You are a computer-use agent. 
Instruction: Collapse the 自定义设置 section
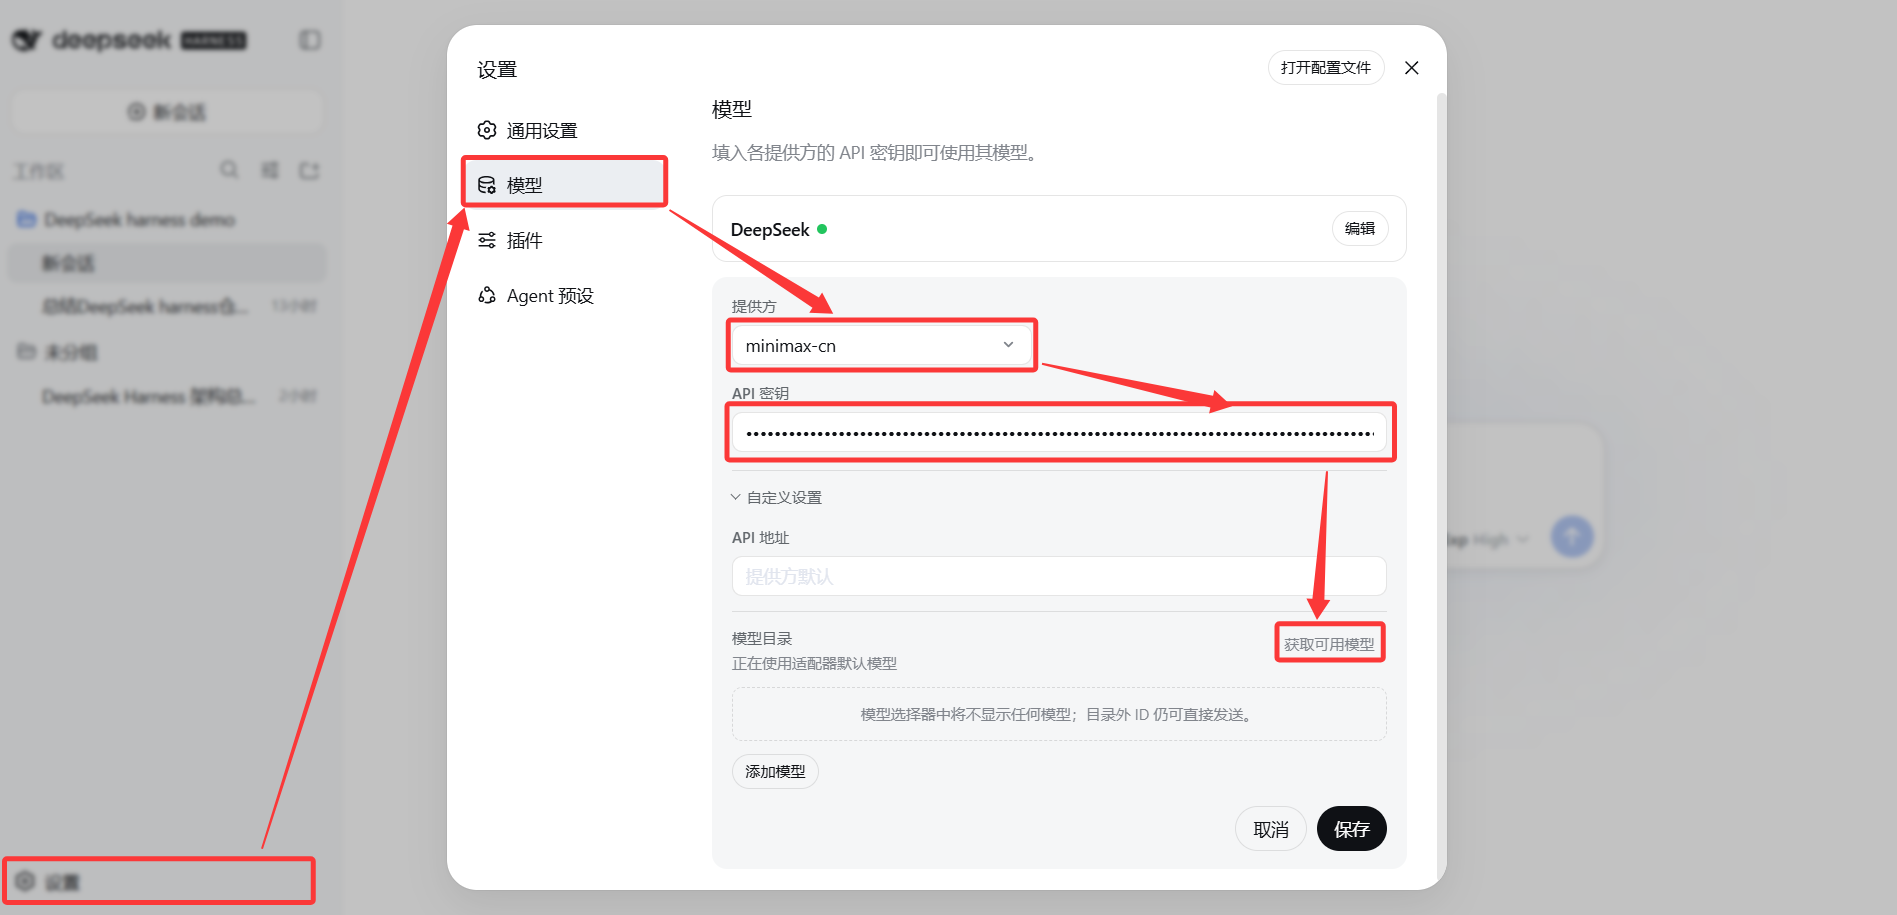(x=777, y=497)
